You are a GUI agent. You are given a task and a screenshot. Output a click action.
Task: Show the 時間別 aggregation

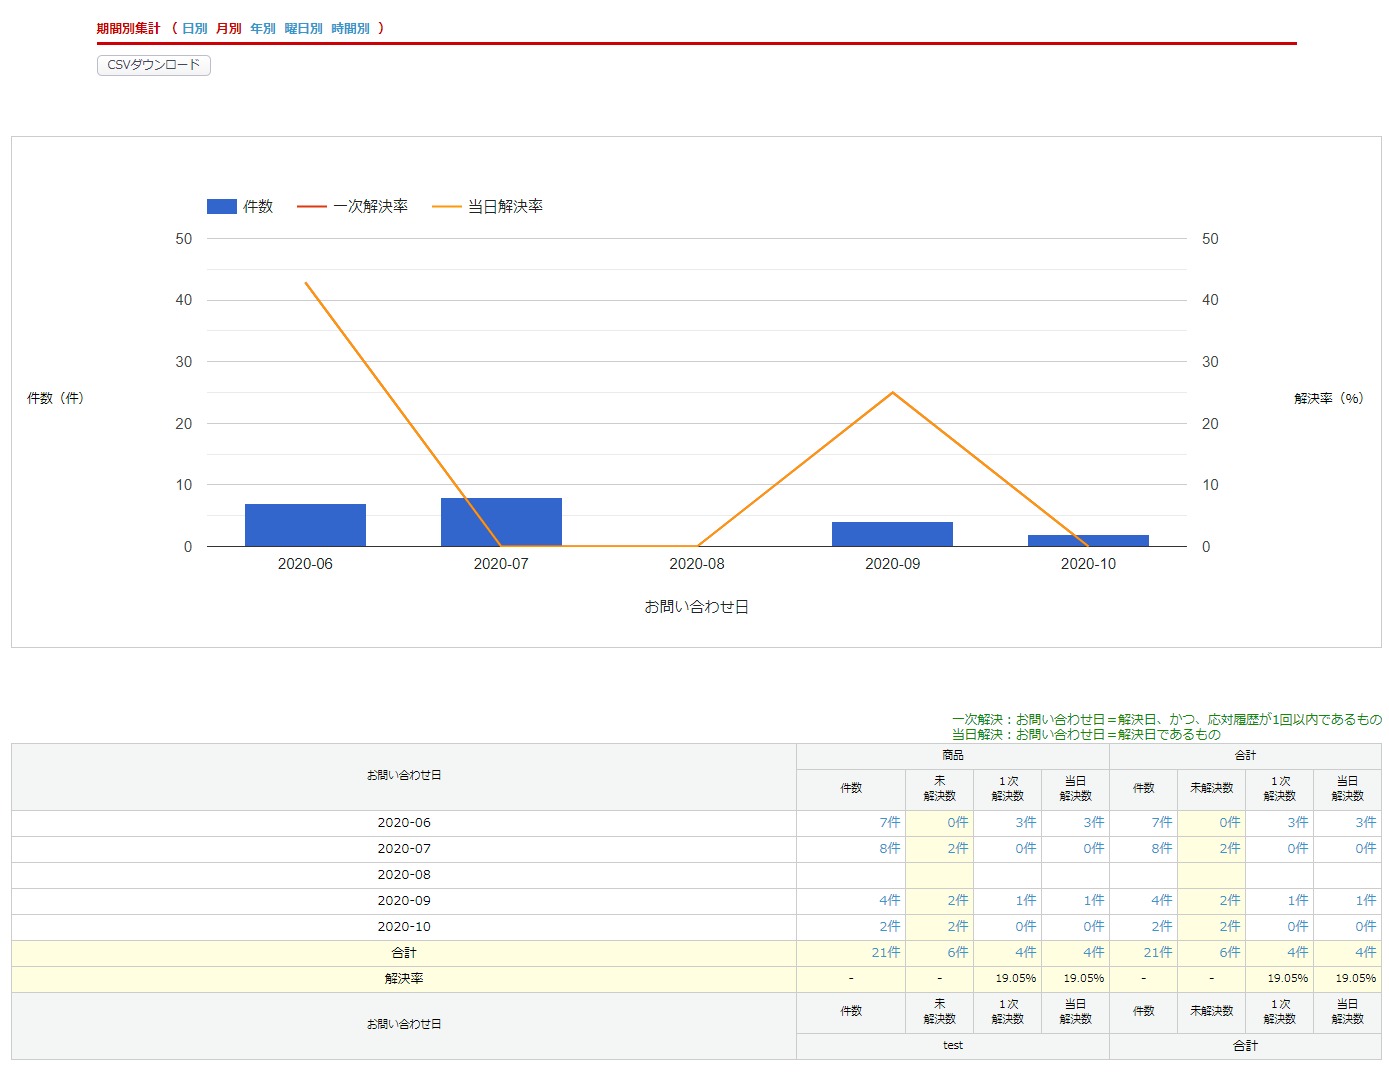[350, 29]
